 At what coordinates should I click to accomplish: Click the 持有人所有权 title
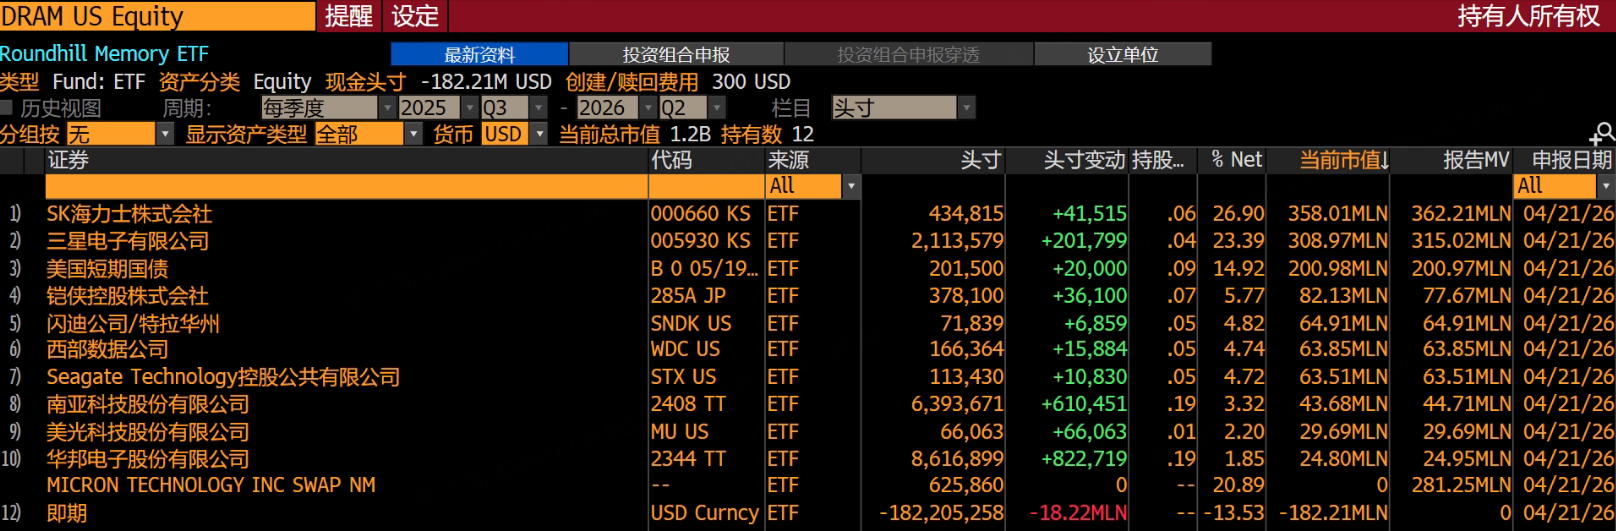coord(1528,16)
